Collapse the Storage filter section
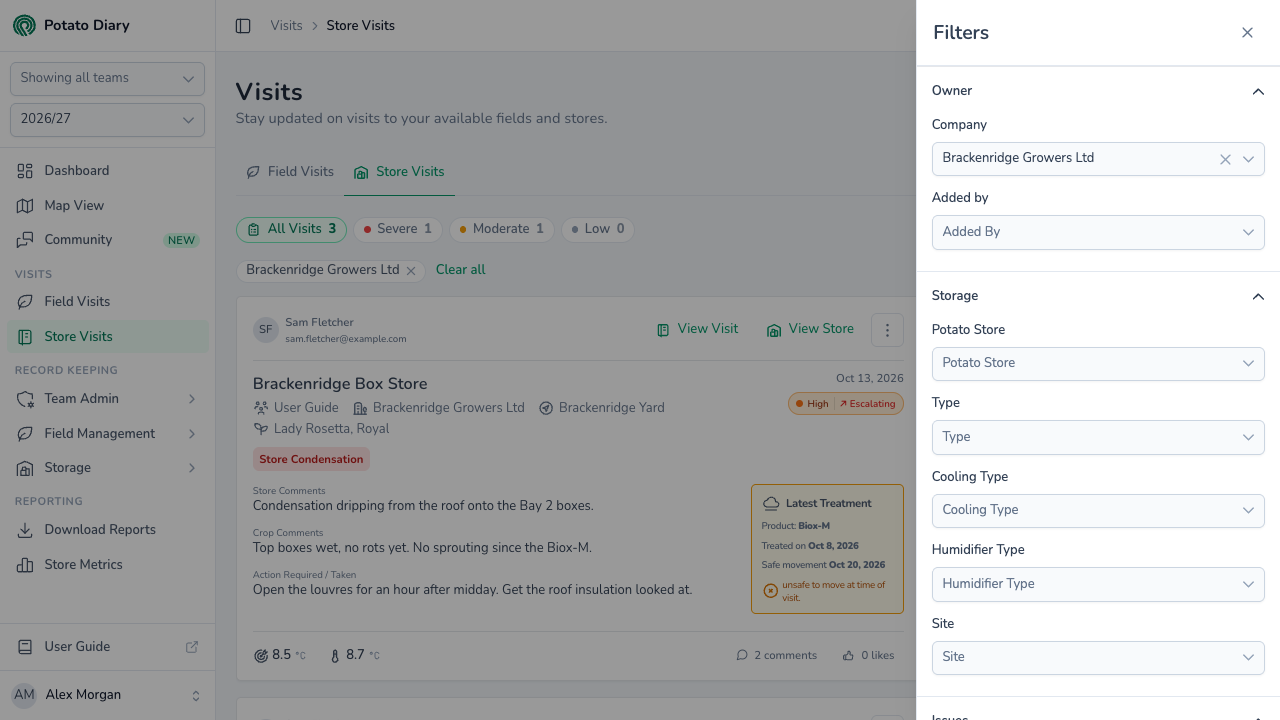This screenshot has height=720, width=1280. (x=1258, y=297)
